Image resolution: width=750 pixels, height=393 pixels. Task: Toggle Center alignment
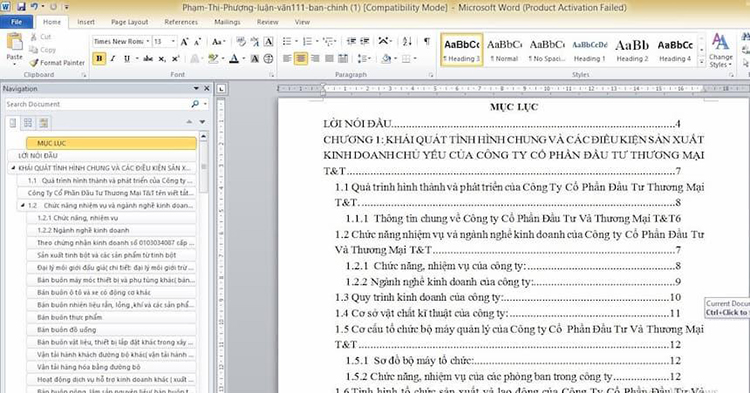301,59
